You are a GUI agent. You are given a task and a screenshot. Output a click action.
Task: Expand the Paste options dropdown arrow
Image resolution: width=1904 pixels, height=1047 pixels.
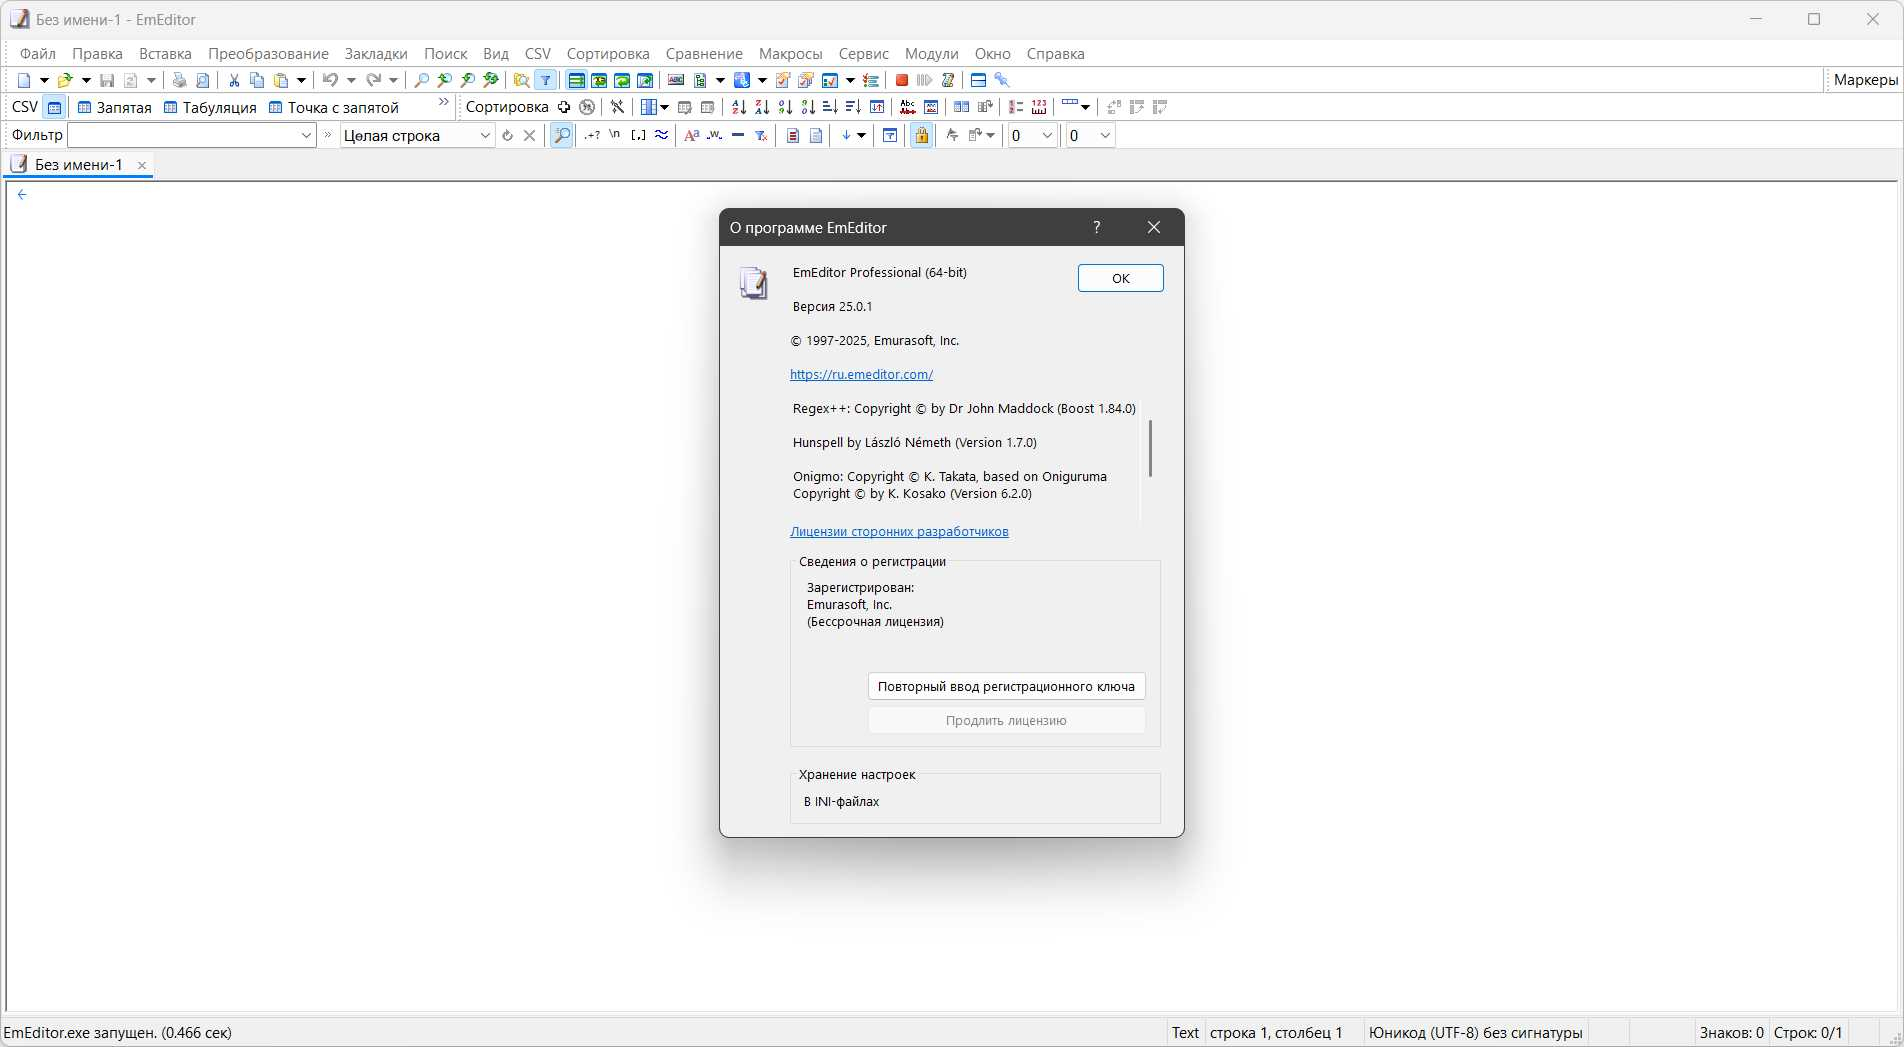(x=301, y=80)
